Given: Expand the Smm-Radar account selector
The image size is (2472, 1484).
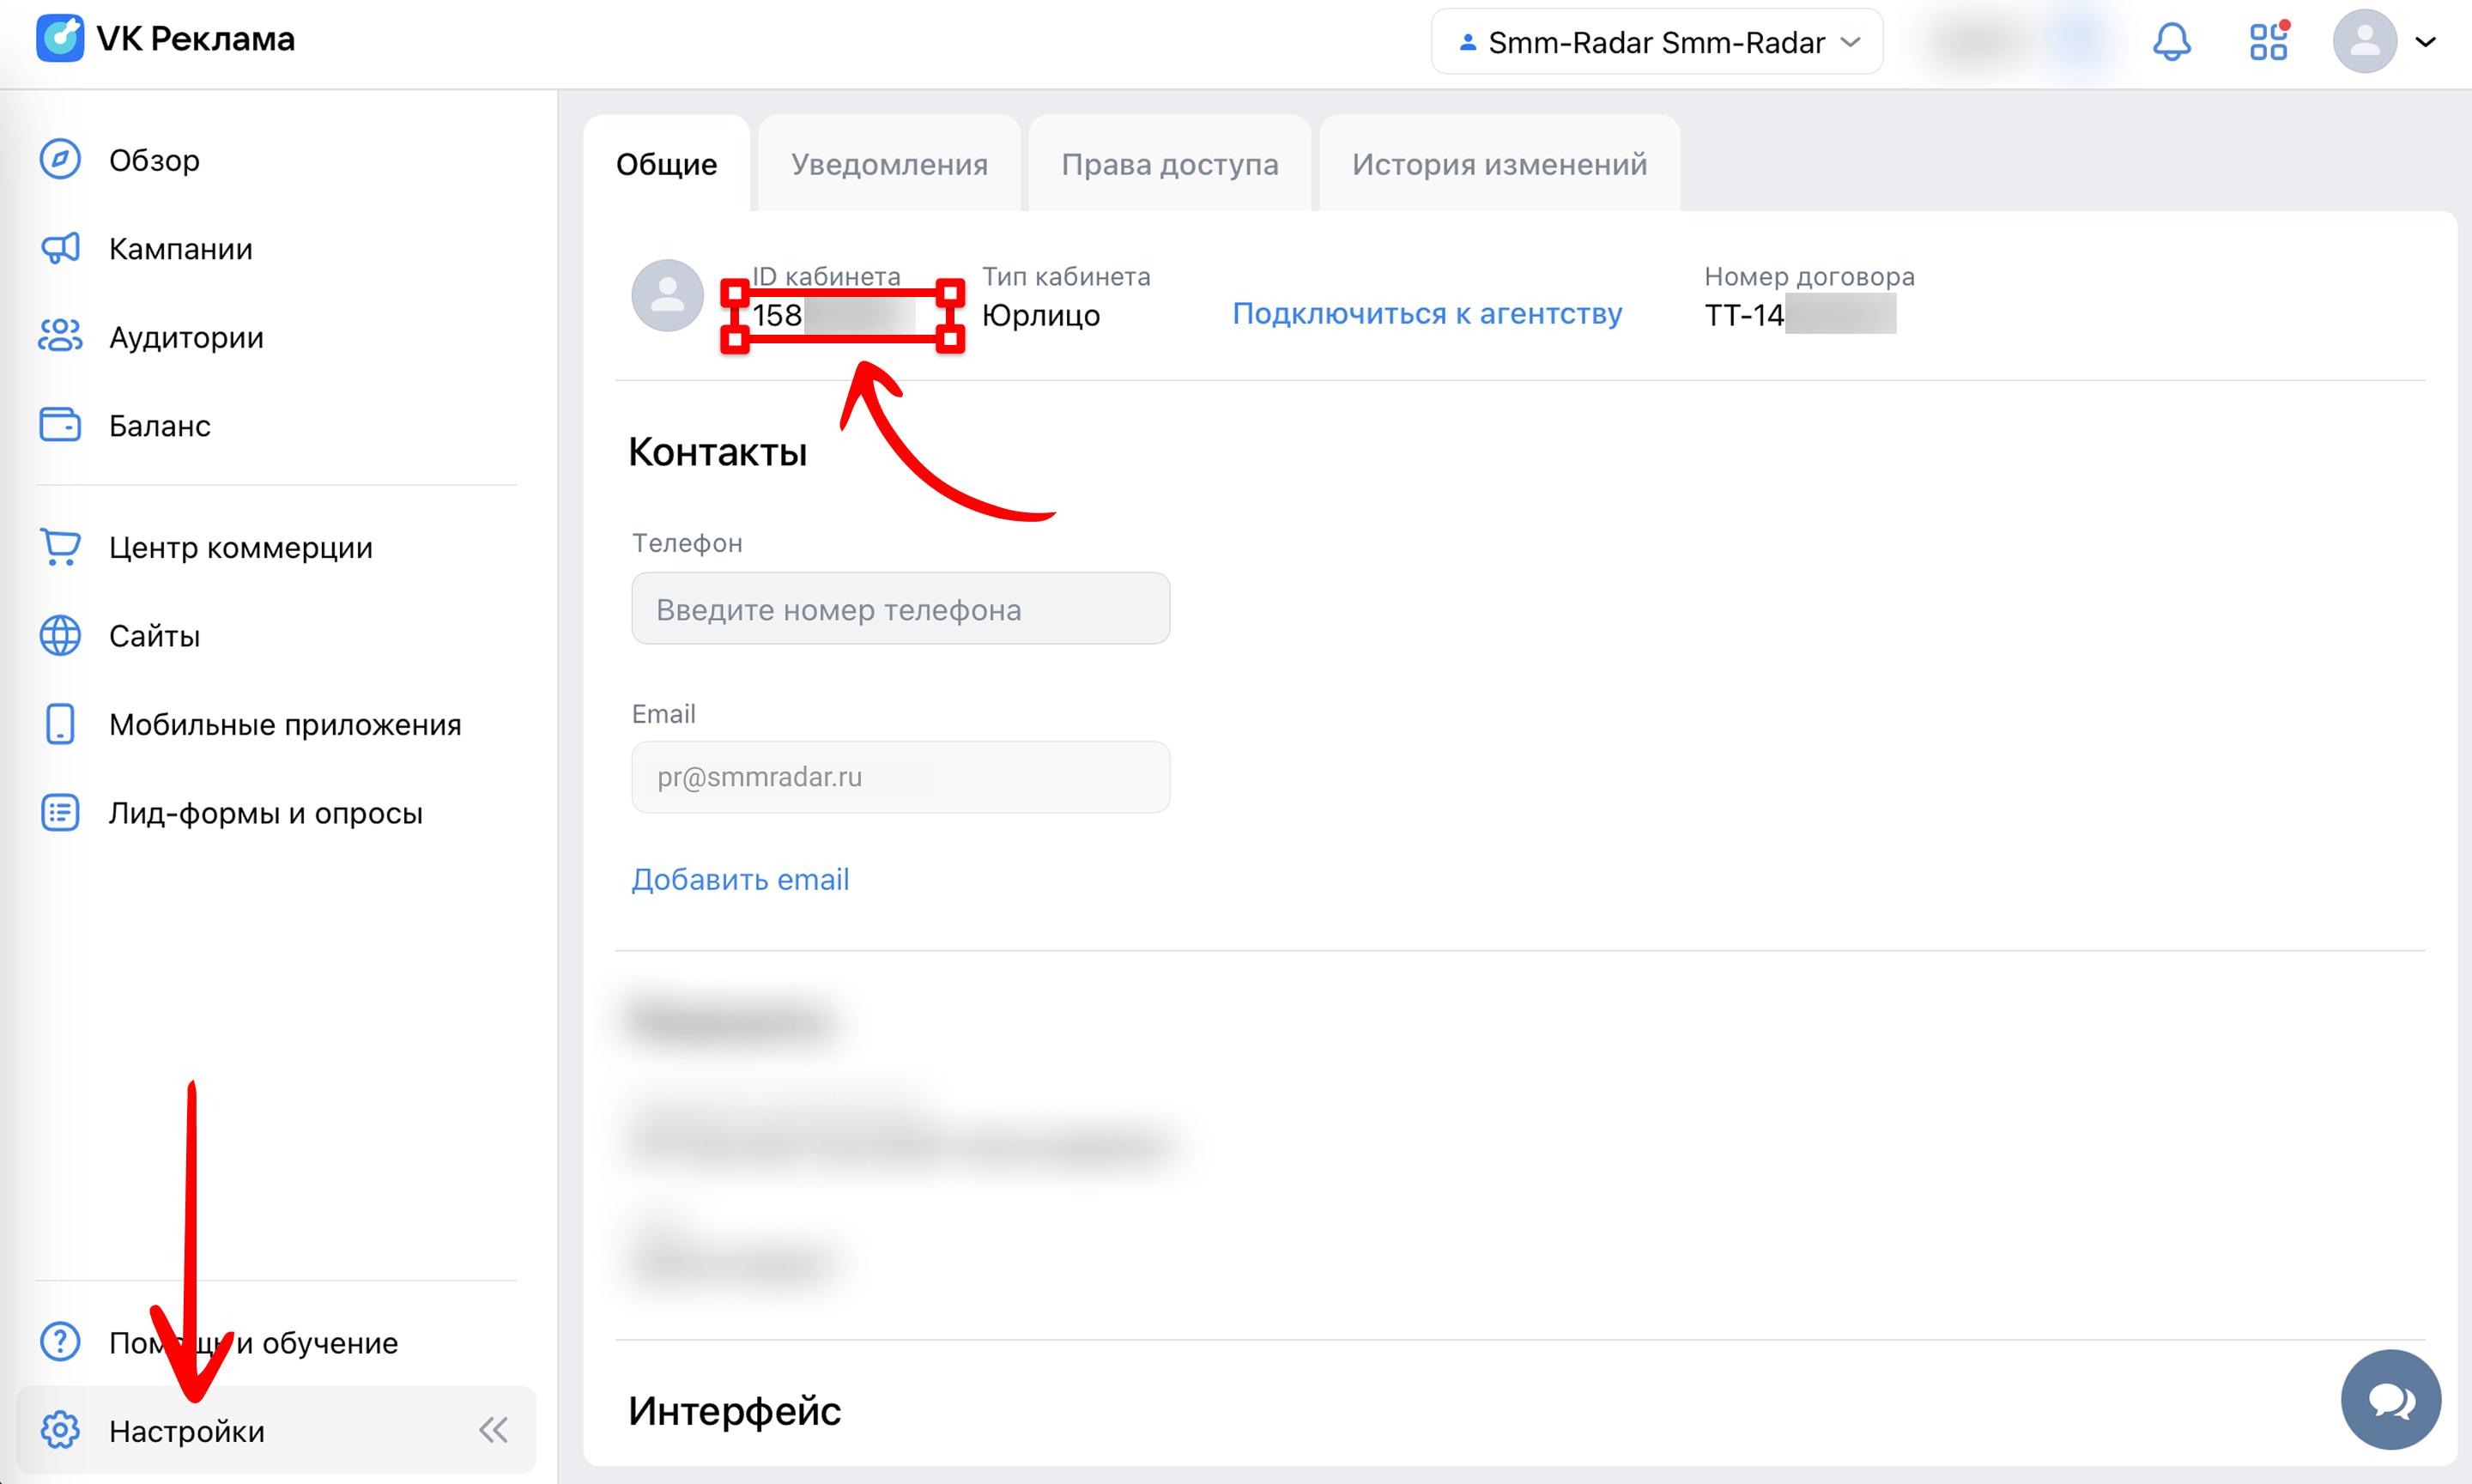Looking at the screenshot, I should click(1657, 42).
